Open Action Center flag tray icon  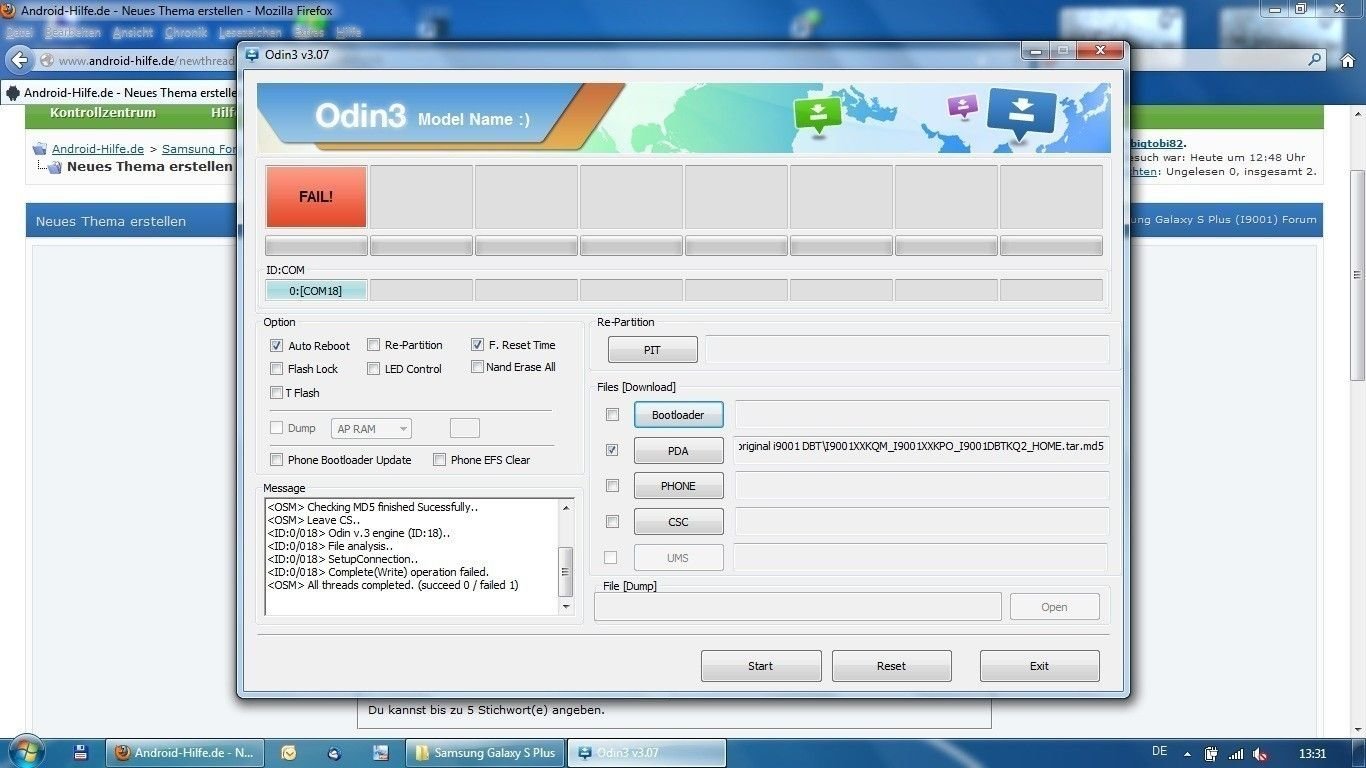(1211, 753)
